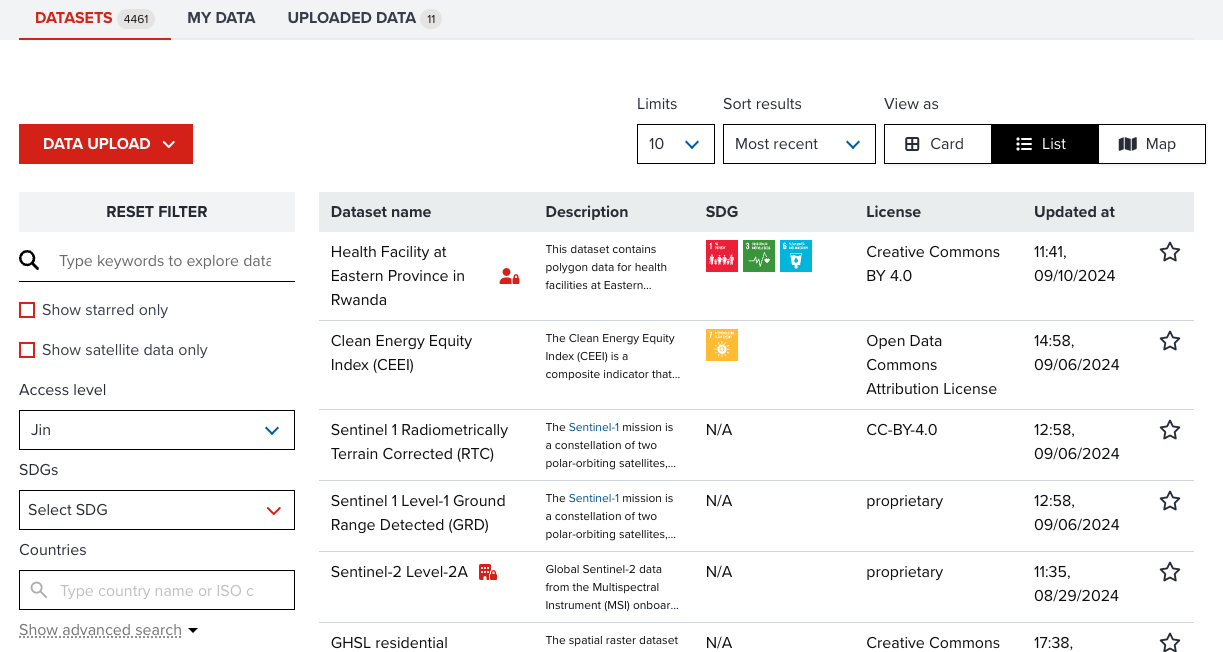The width and height of the screenshot is (1223, 652).
Task: Enable Show starred only
Action: (x=27, y=309)
